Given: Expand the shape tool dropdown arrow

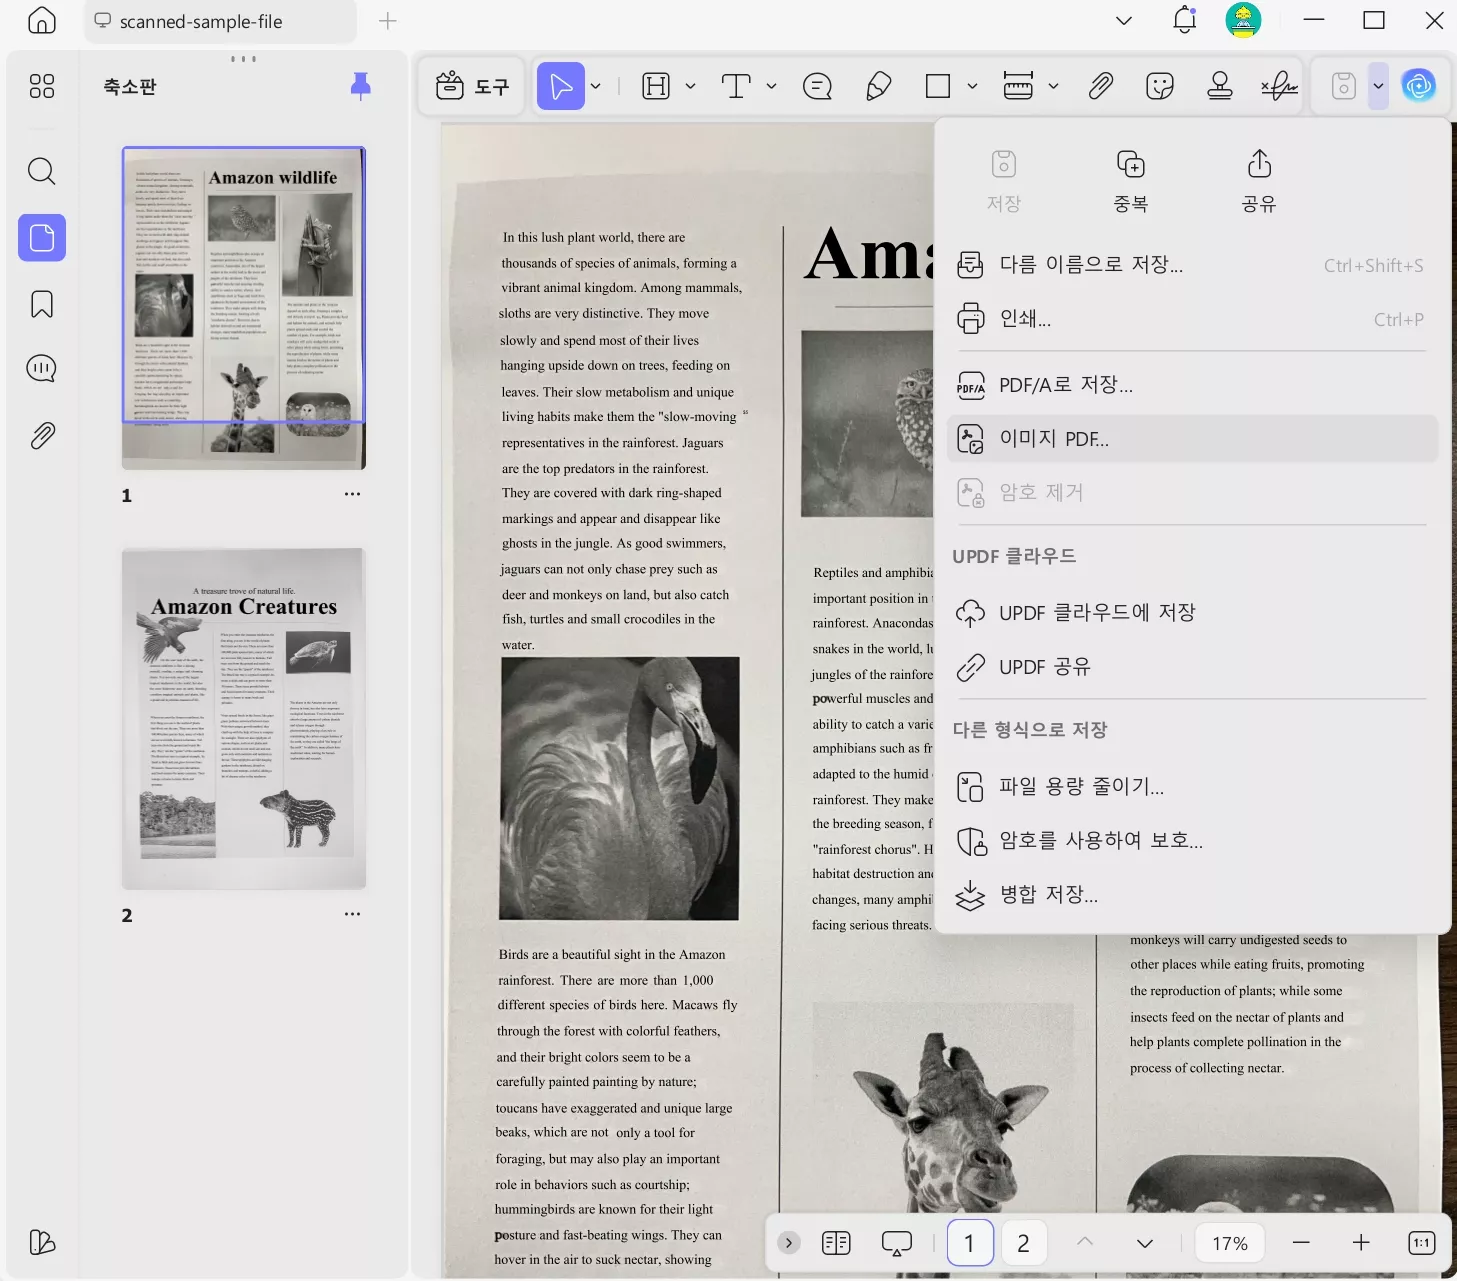Looking at the screenshot, I should point(972,86).
